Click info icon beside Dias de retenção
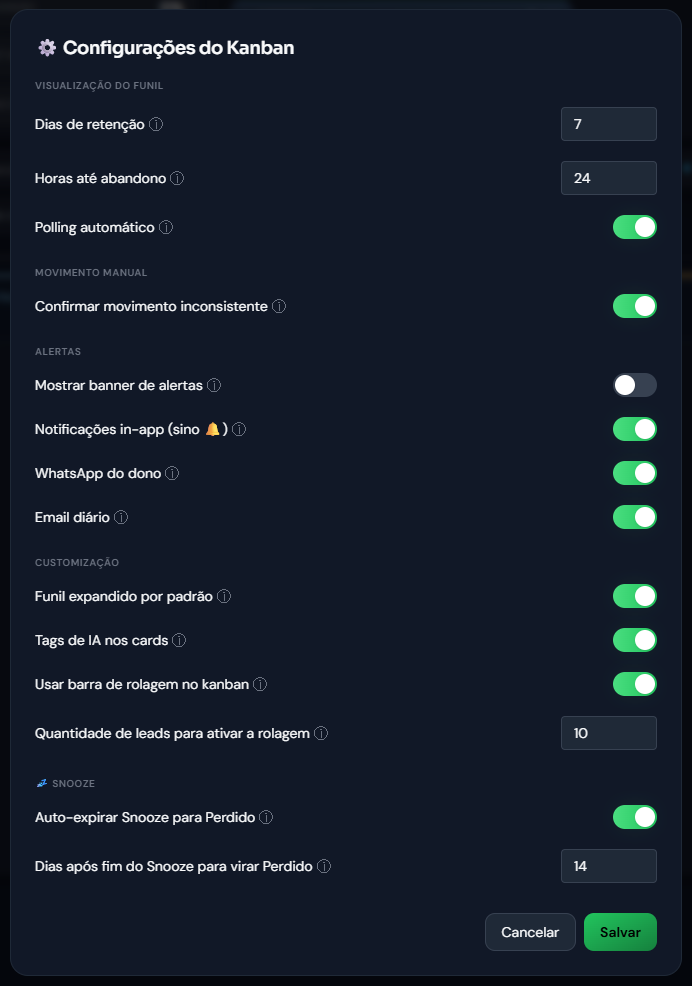692x986 pixels. pyautogui.click(x=156, y=125)
